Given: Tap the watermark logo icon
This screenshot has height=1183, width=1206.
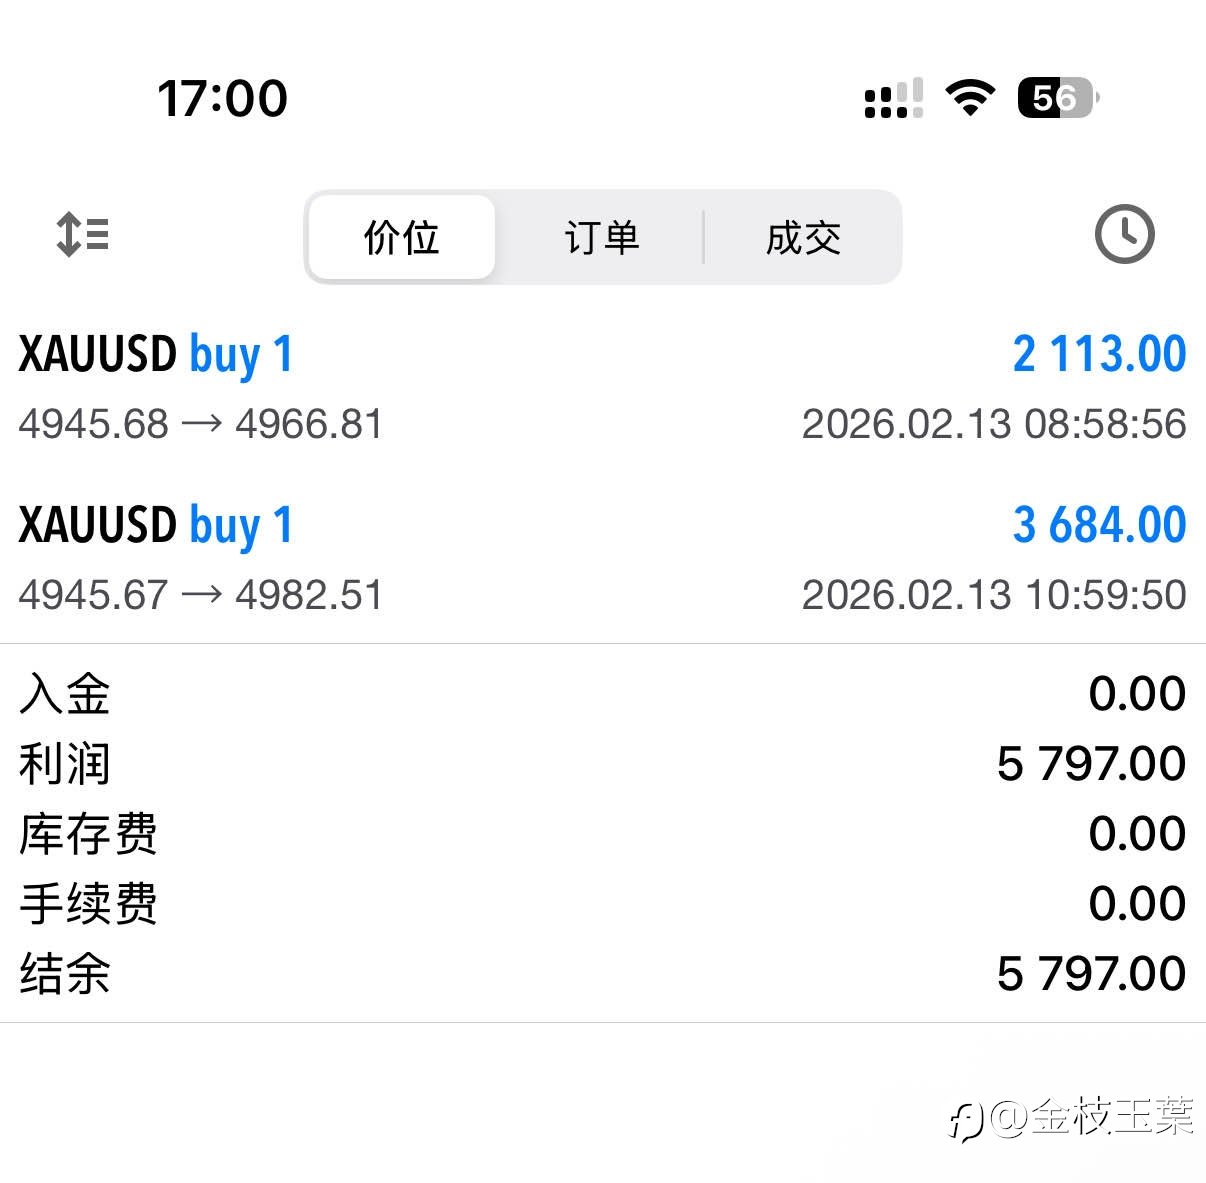Looking at the screenshot, I should [x=966, y=1120].
